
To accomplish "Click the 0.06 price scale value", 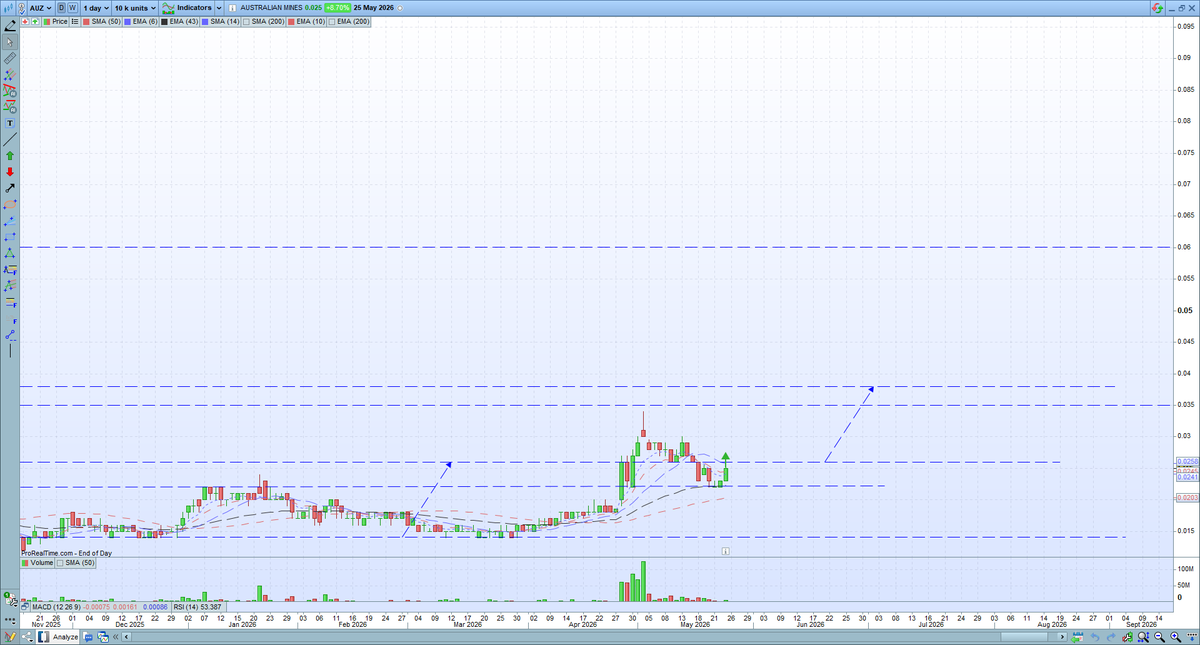I will [1183, 247].
